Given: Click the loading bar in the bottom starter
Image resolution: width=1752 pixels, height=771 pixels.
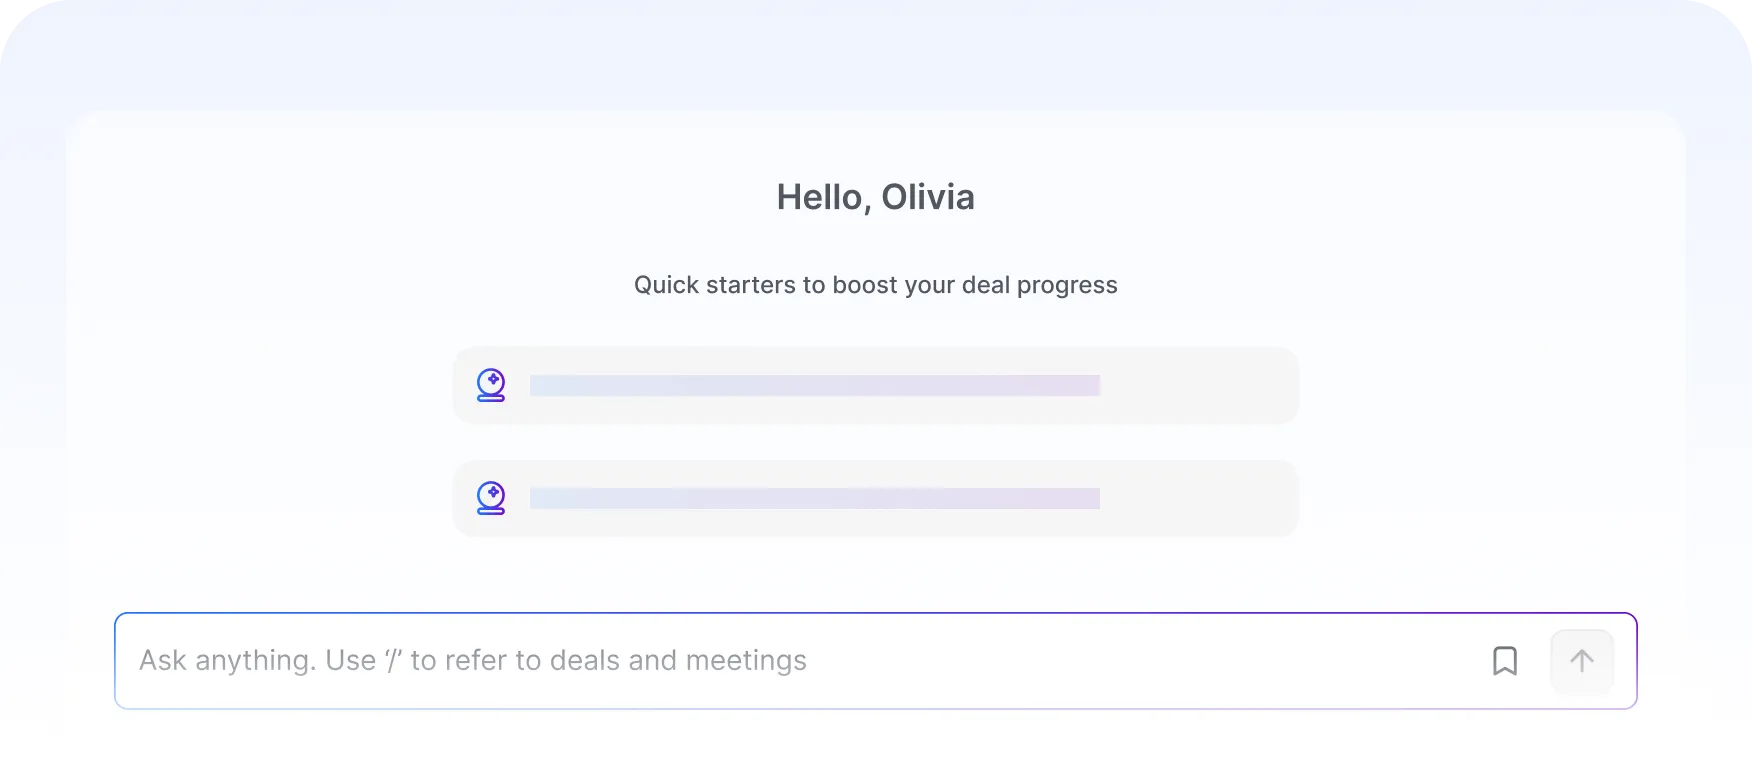Looking at the screenshot, I should pos(815,498).
